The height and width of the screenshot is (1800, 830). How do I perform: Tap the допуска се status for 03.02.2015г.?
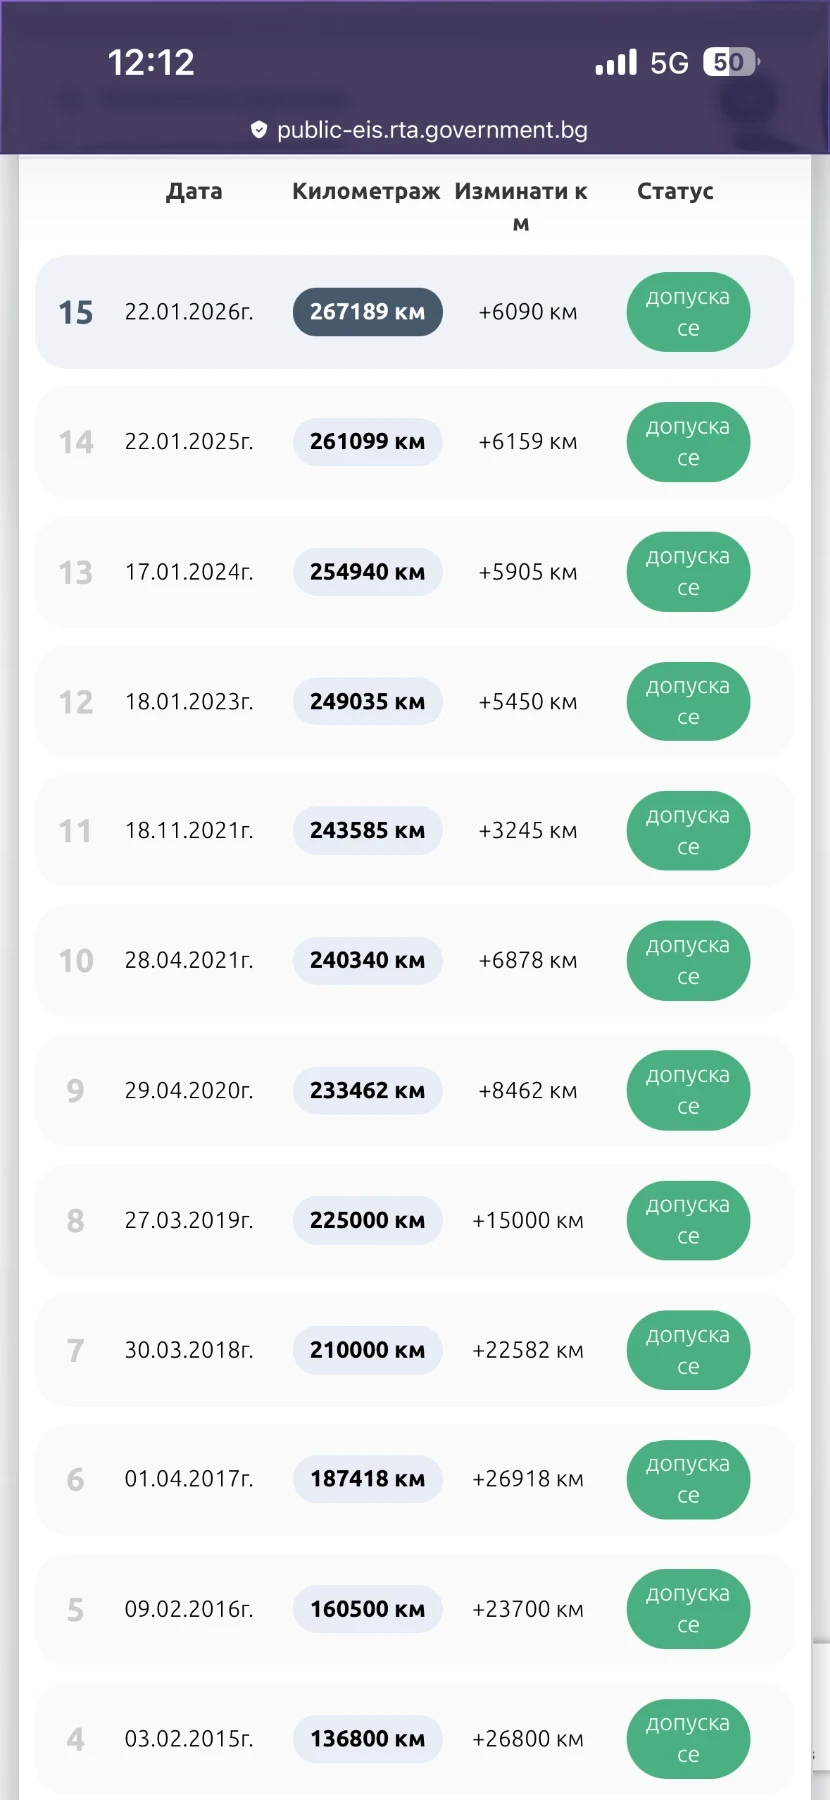pos(688,1739)
